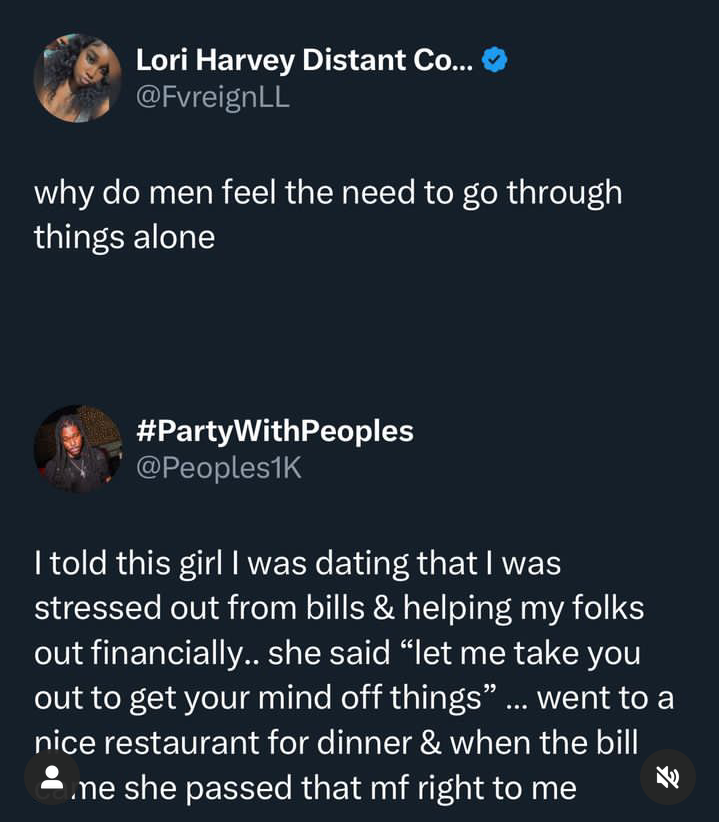Screen dimensions: 719x822
Task: Visit the @Peoples1K handle
Action: coord(217,469)
